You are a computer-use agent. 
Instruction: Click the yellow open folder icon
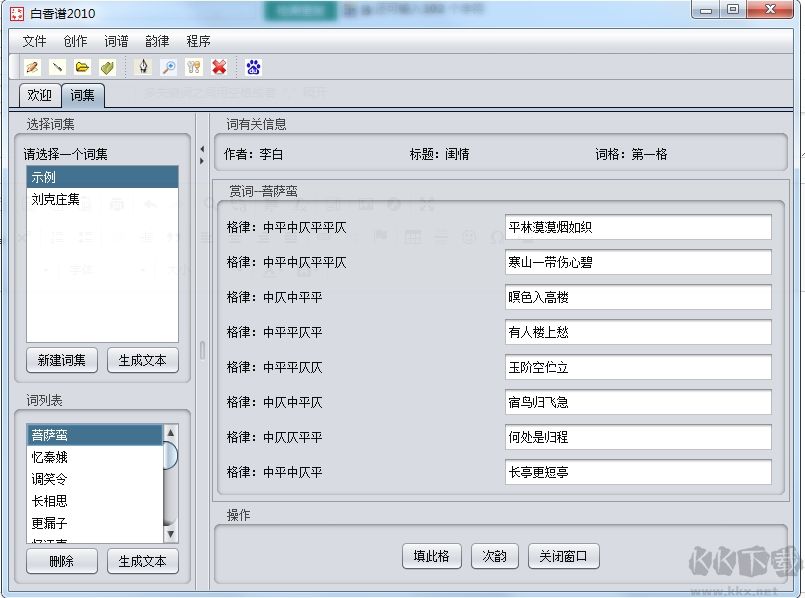point(82,67)
